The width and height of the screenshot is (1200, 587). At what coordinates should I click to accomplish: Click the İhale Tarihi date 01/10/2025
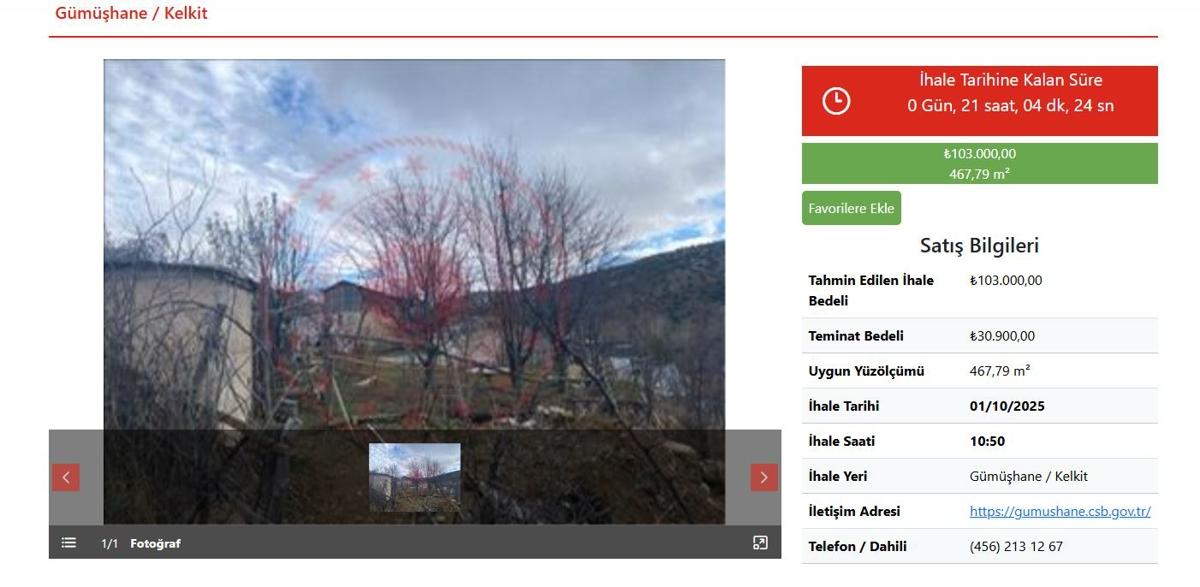(1006, 406)
